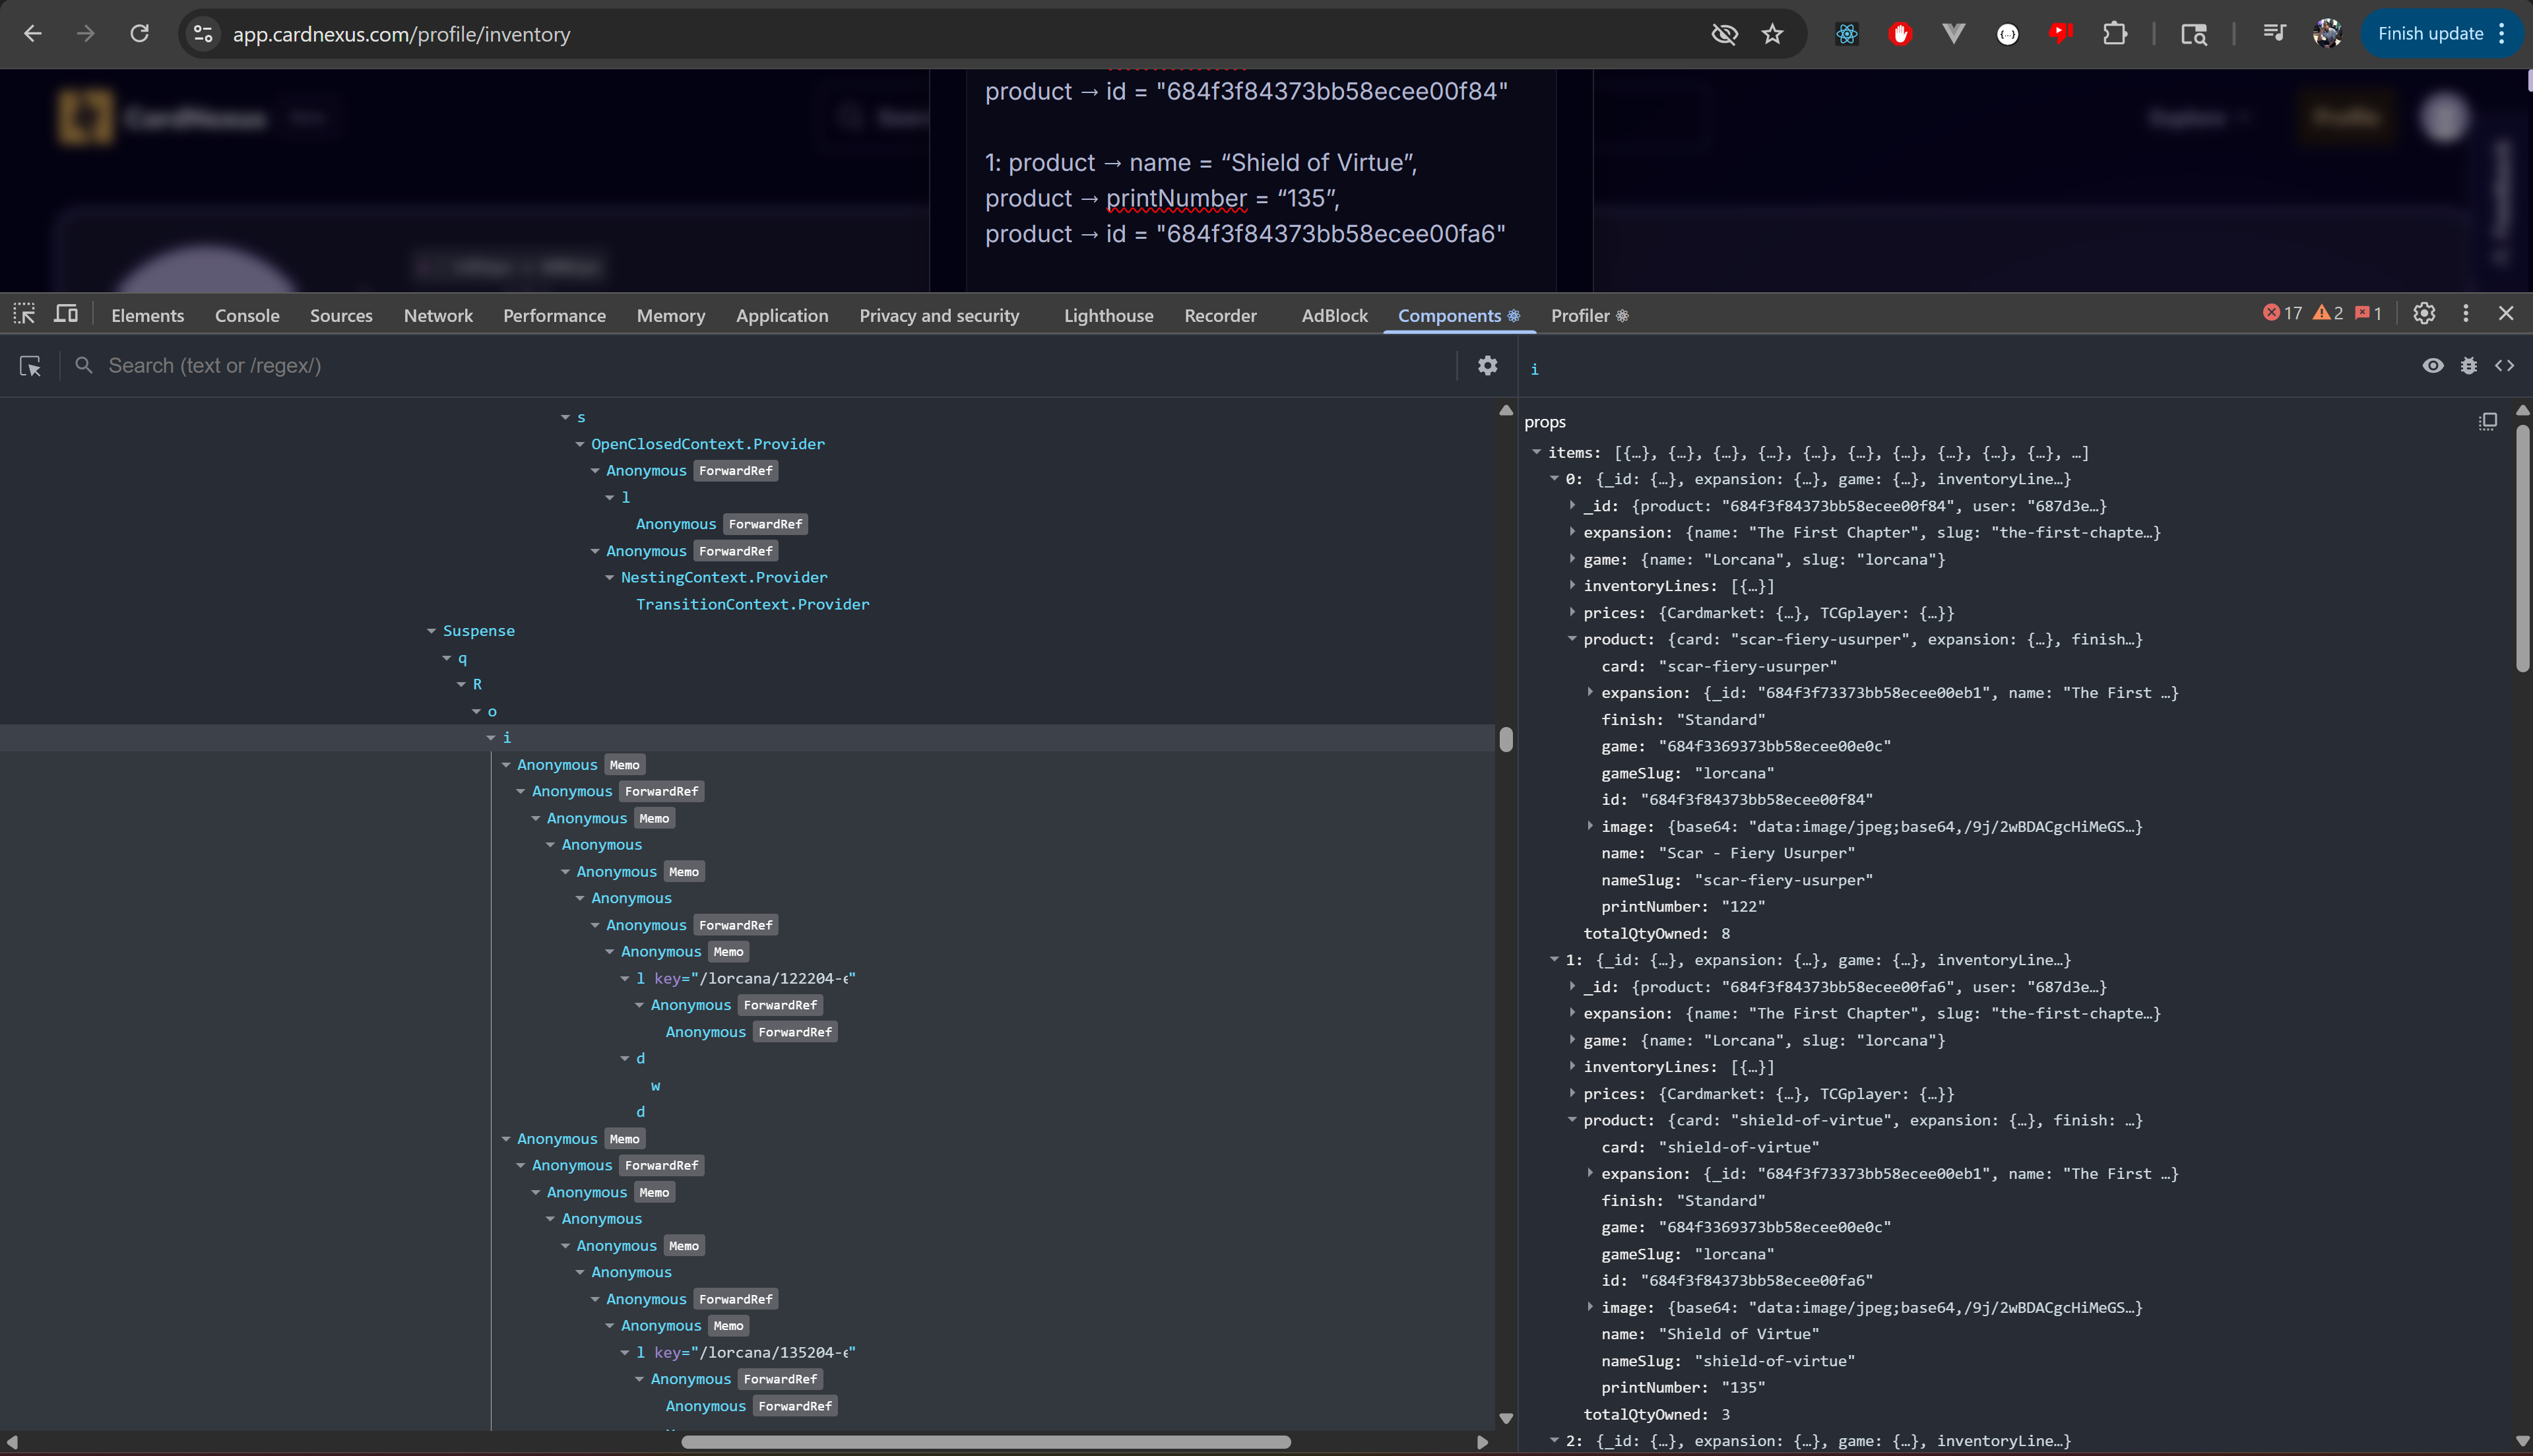Open the red AdBlock extension icon

click(1901, 34)
